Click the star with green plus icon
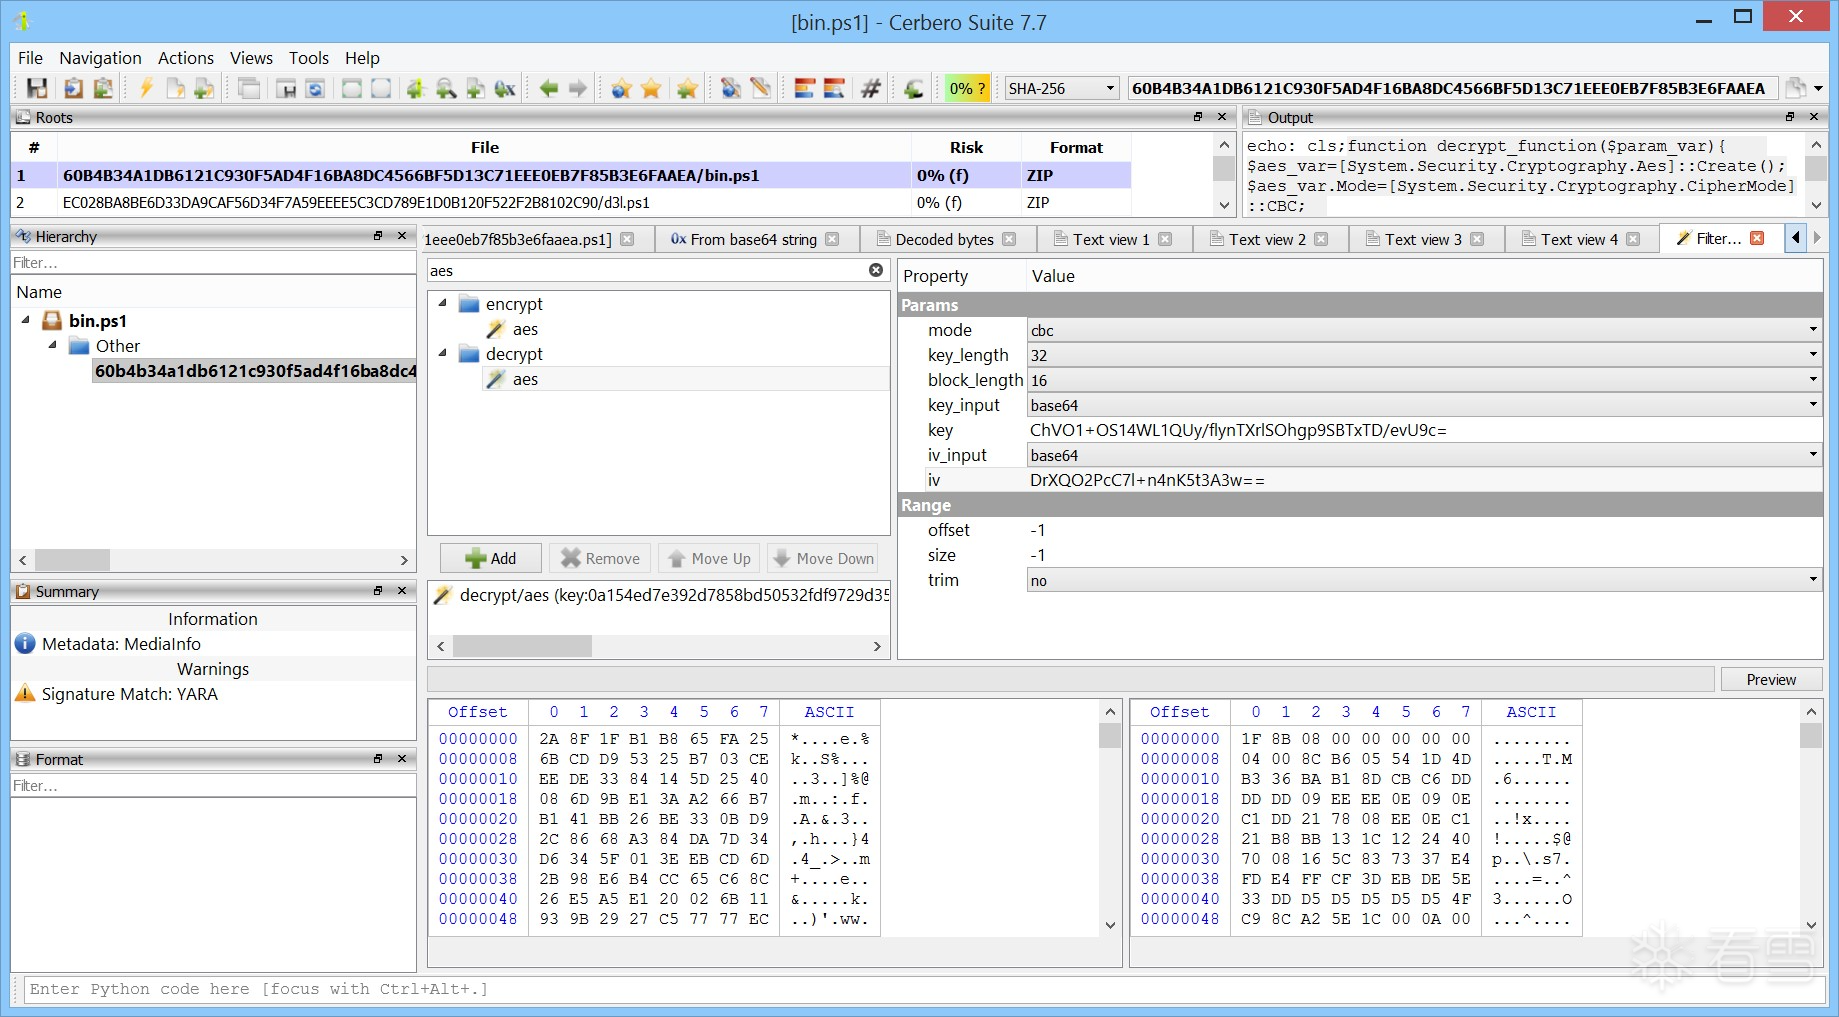The width and height of the screenshot is (1839, 1017). pyautogui.click(x=686, y=88)
